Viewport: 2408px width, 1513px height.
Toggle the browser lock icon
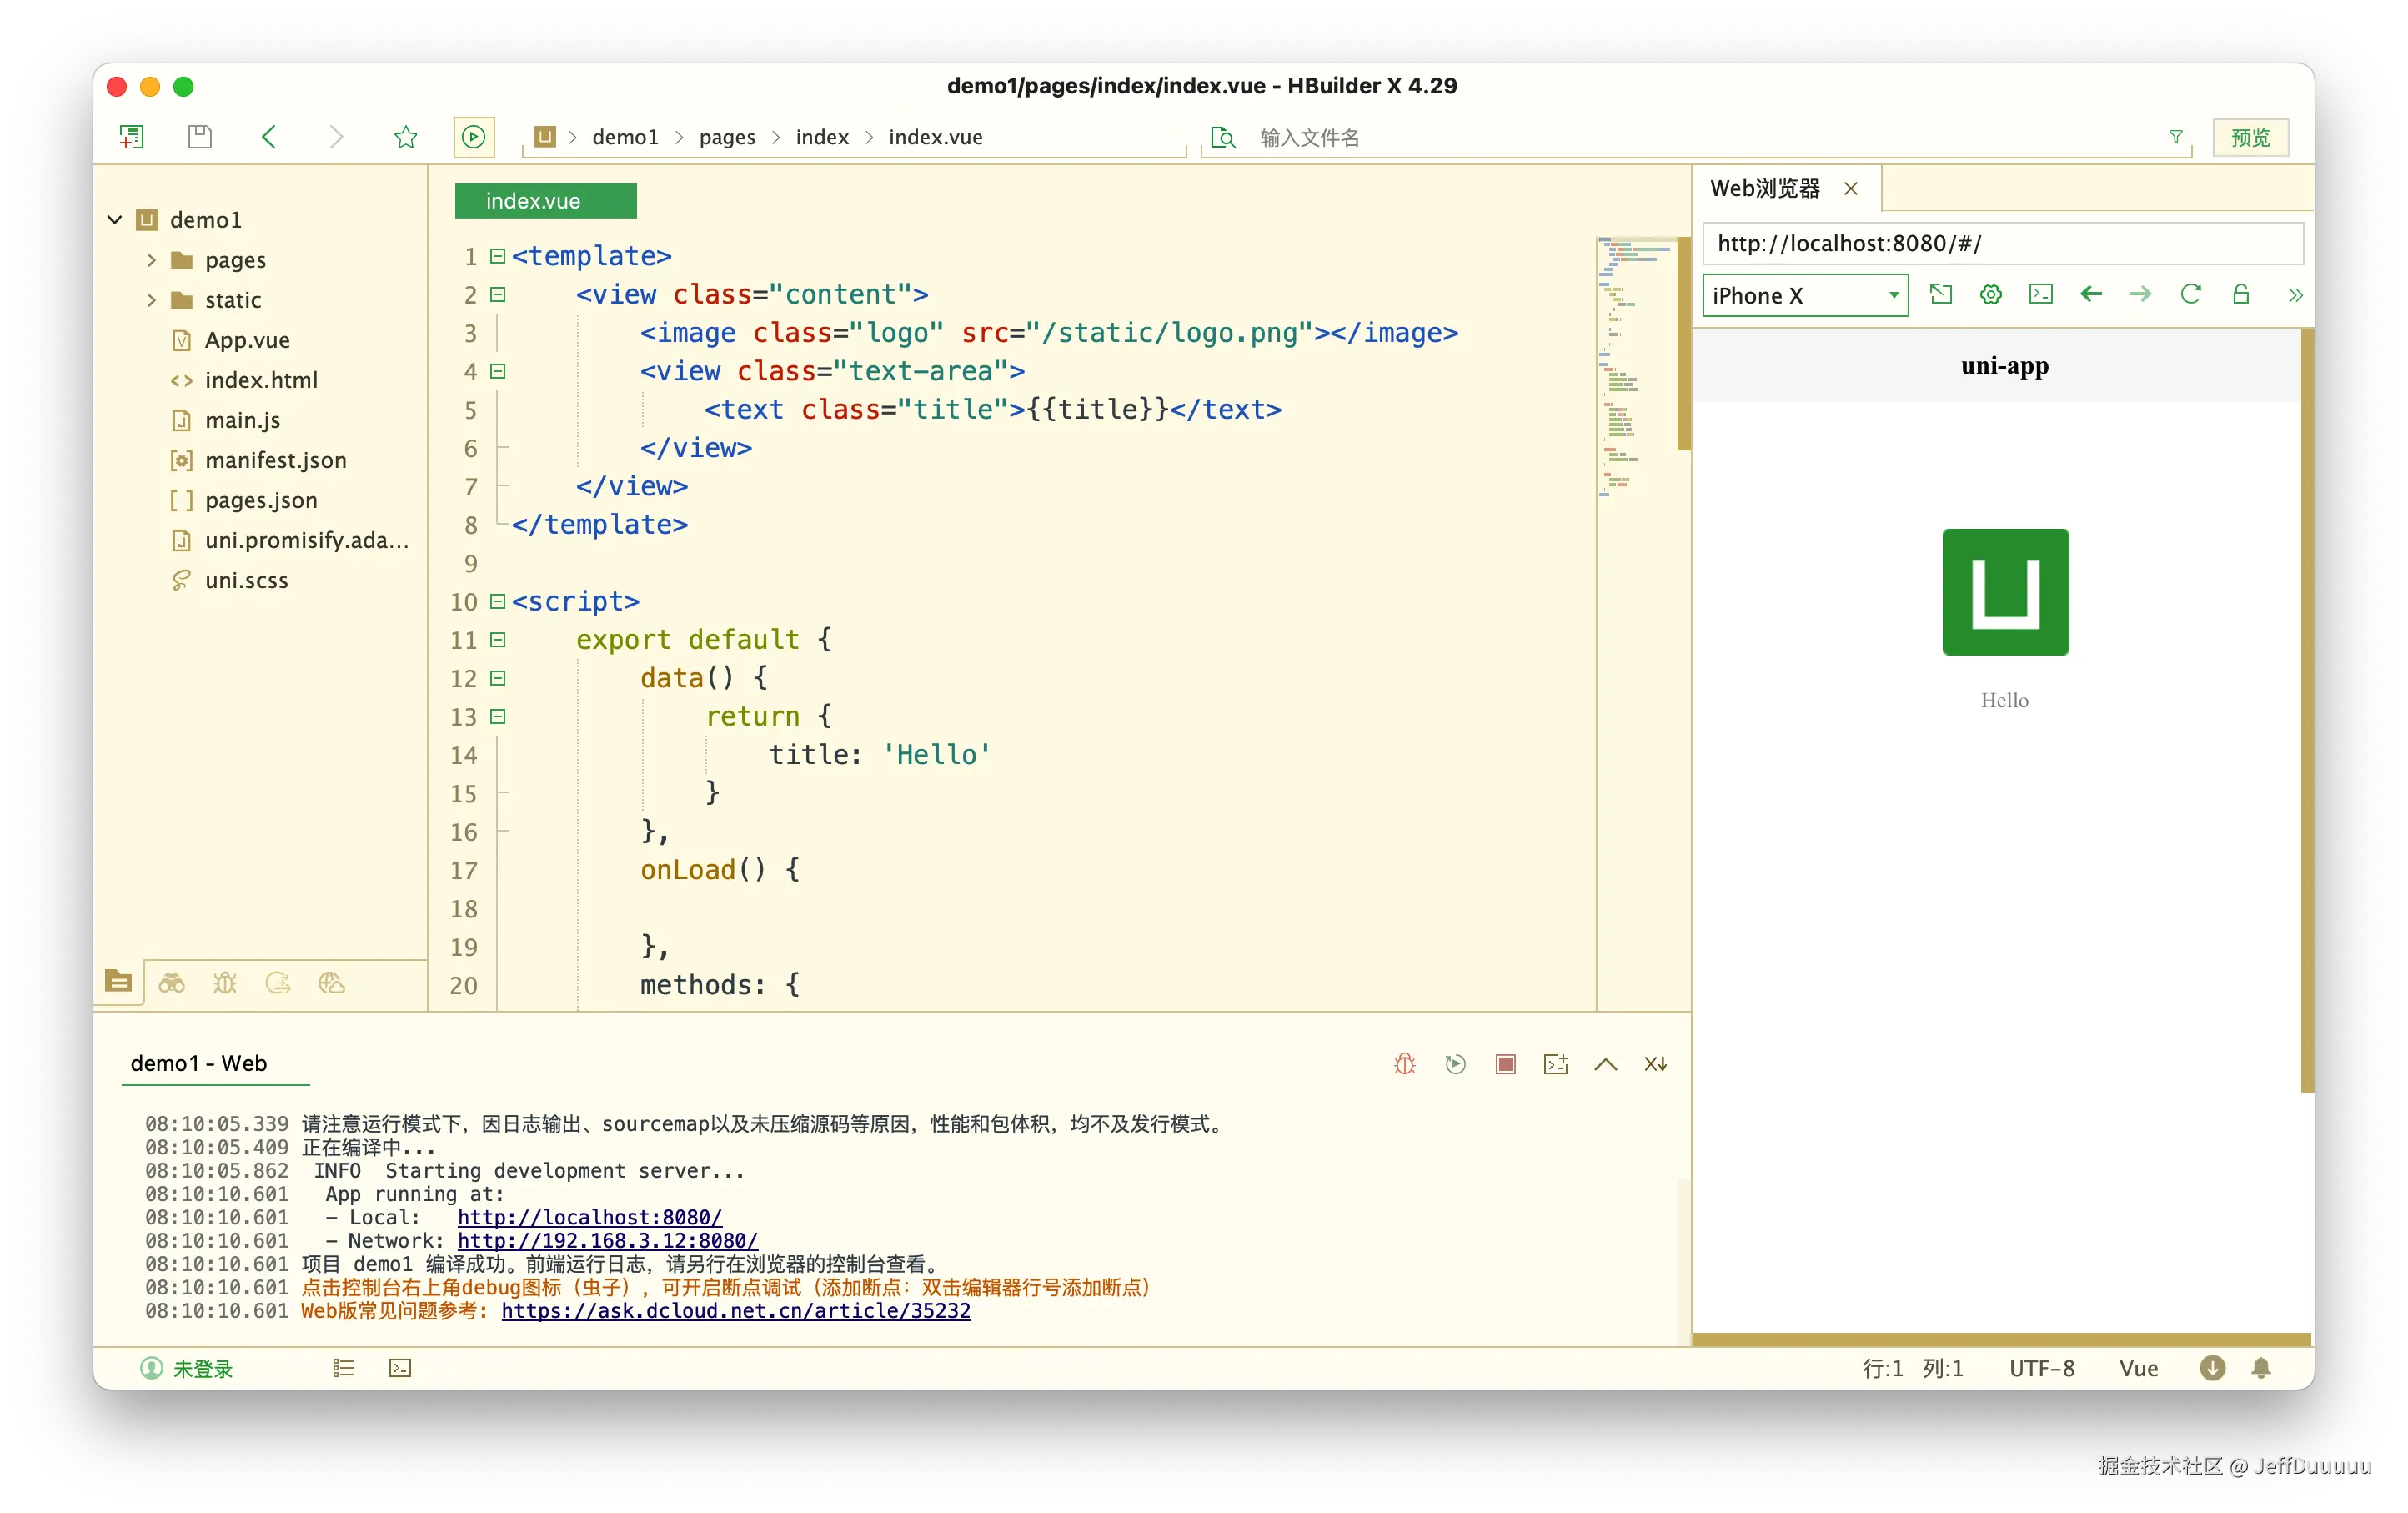[2241, 294]
